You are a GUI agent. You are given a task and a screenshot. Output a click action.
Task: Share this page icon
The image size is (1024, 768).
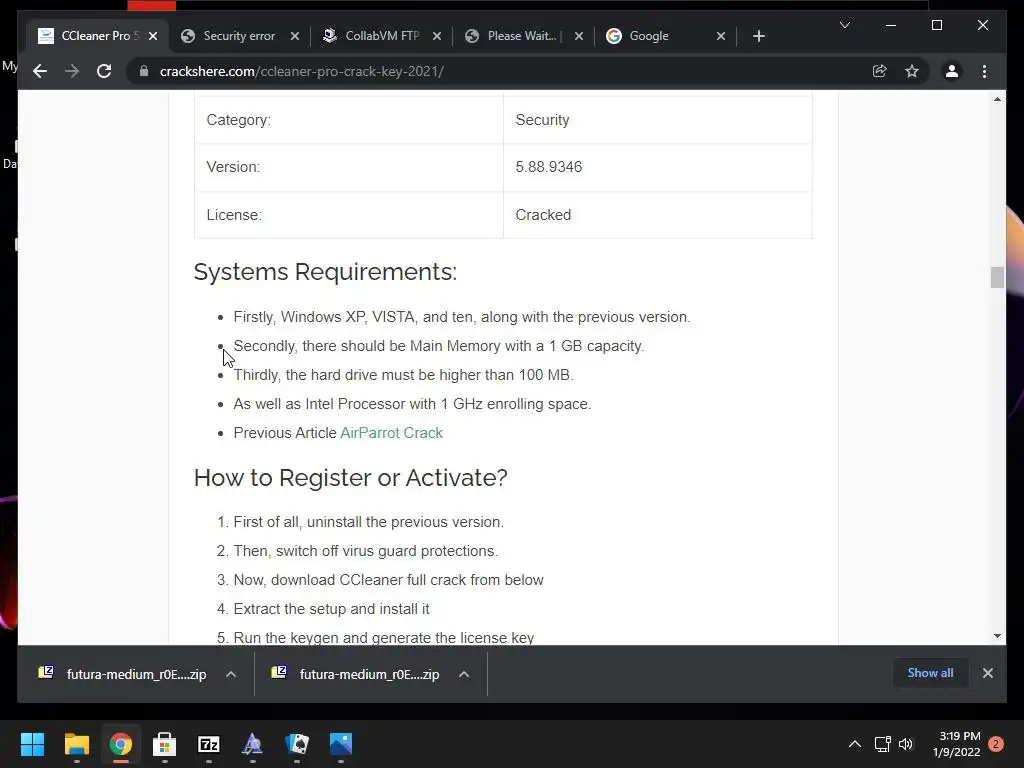coord(880,71)
